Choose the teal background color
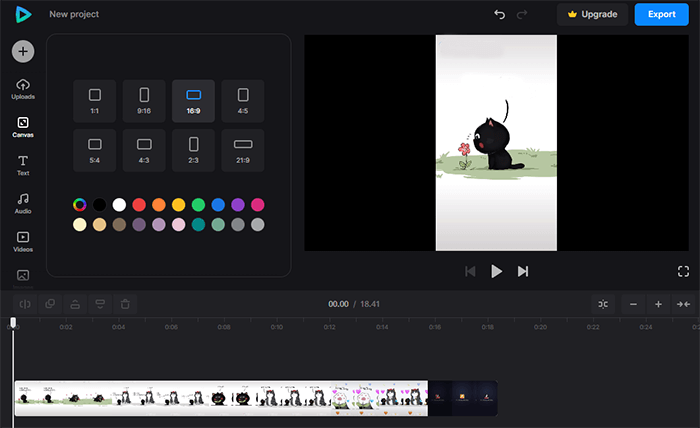This screenshot has width=700, height=428. pyautogui.click(x=198, y=224)
